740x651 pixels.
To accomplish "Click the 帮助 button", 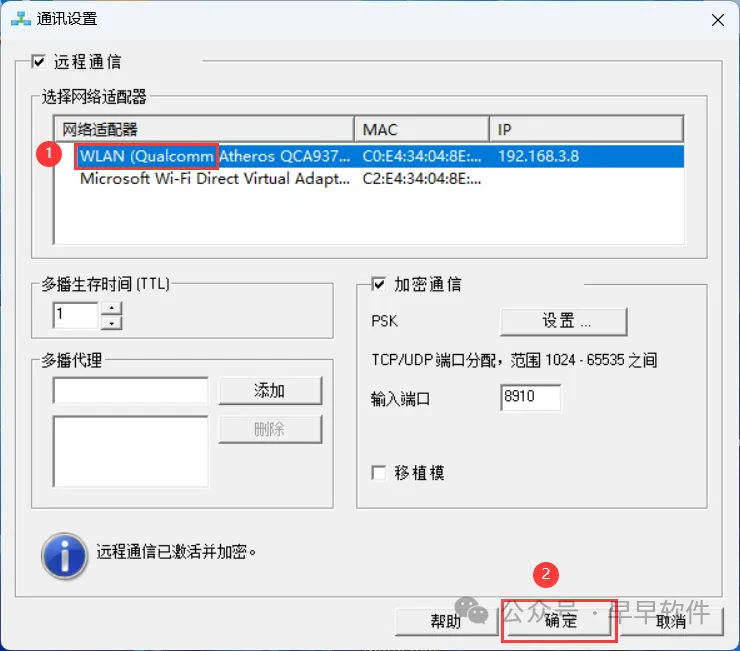I will point(446,621).
